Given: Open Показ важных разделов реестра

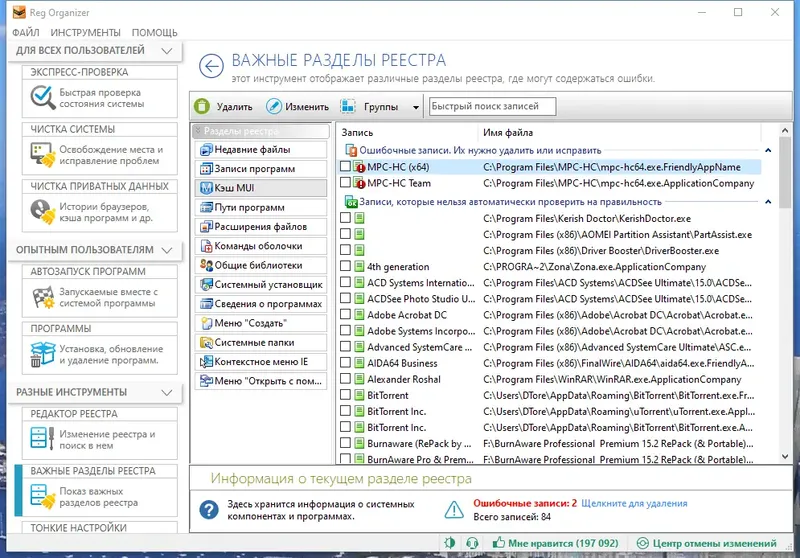Looking at the screenshot, I should tap(100, 497).
